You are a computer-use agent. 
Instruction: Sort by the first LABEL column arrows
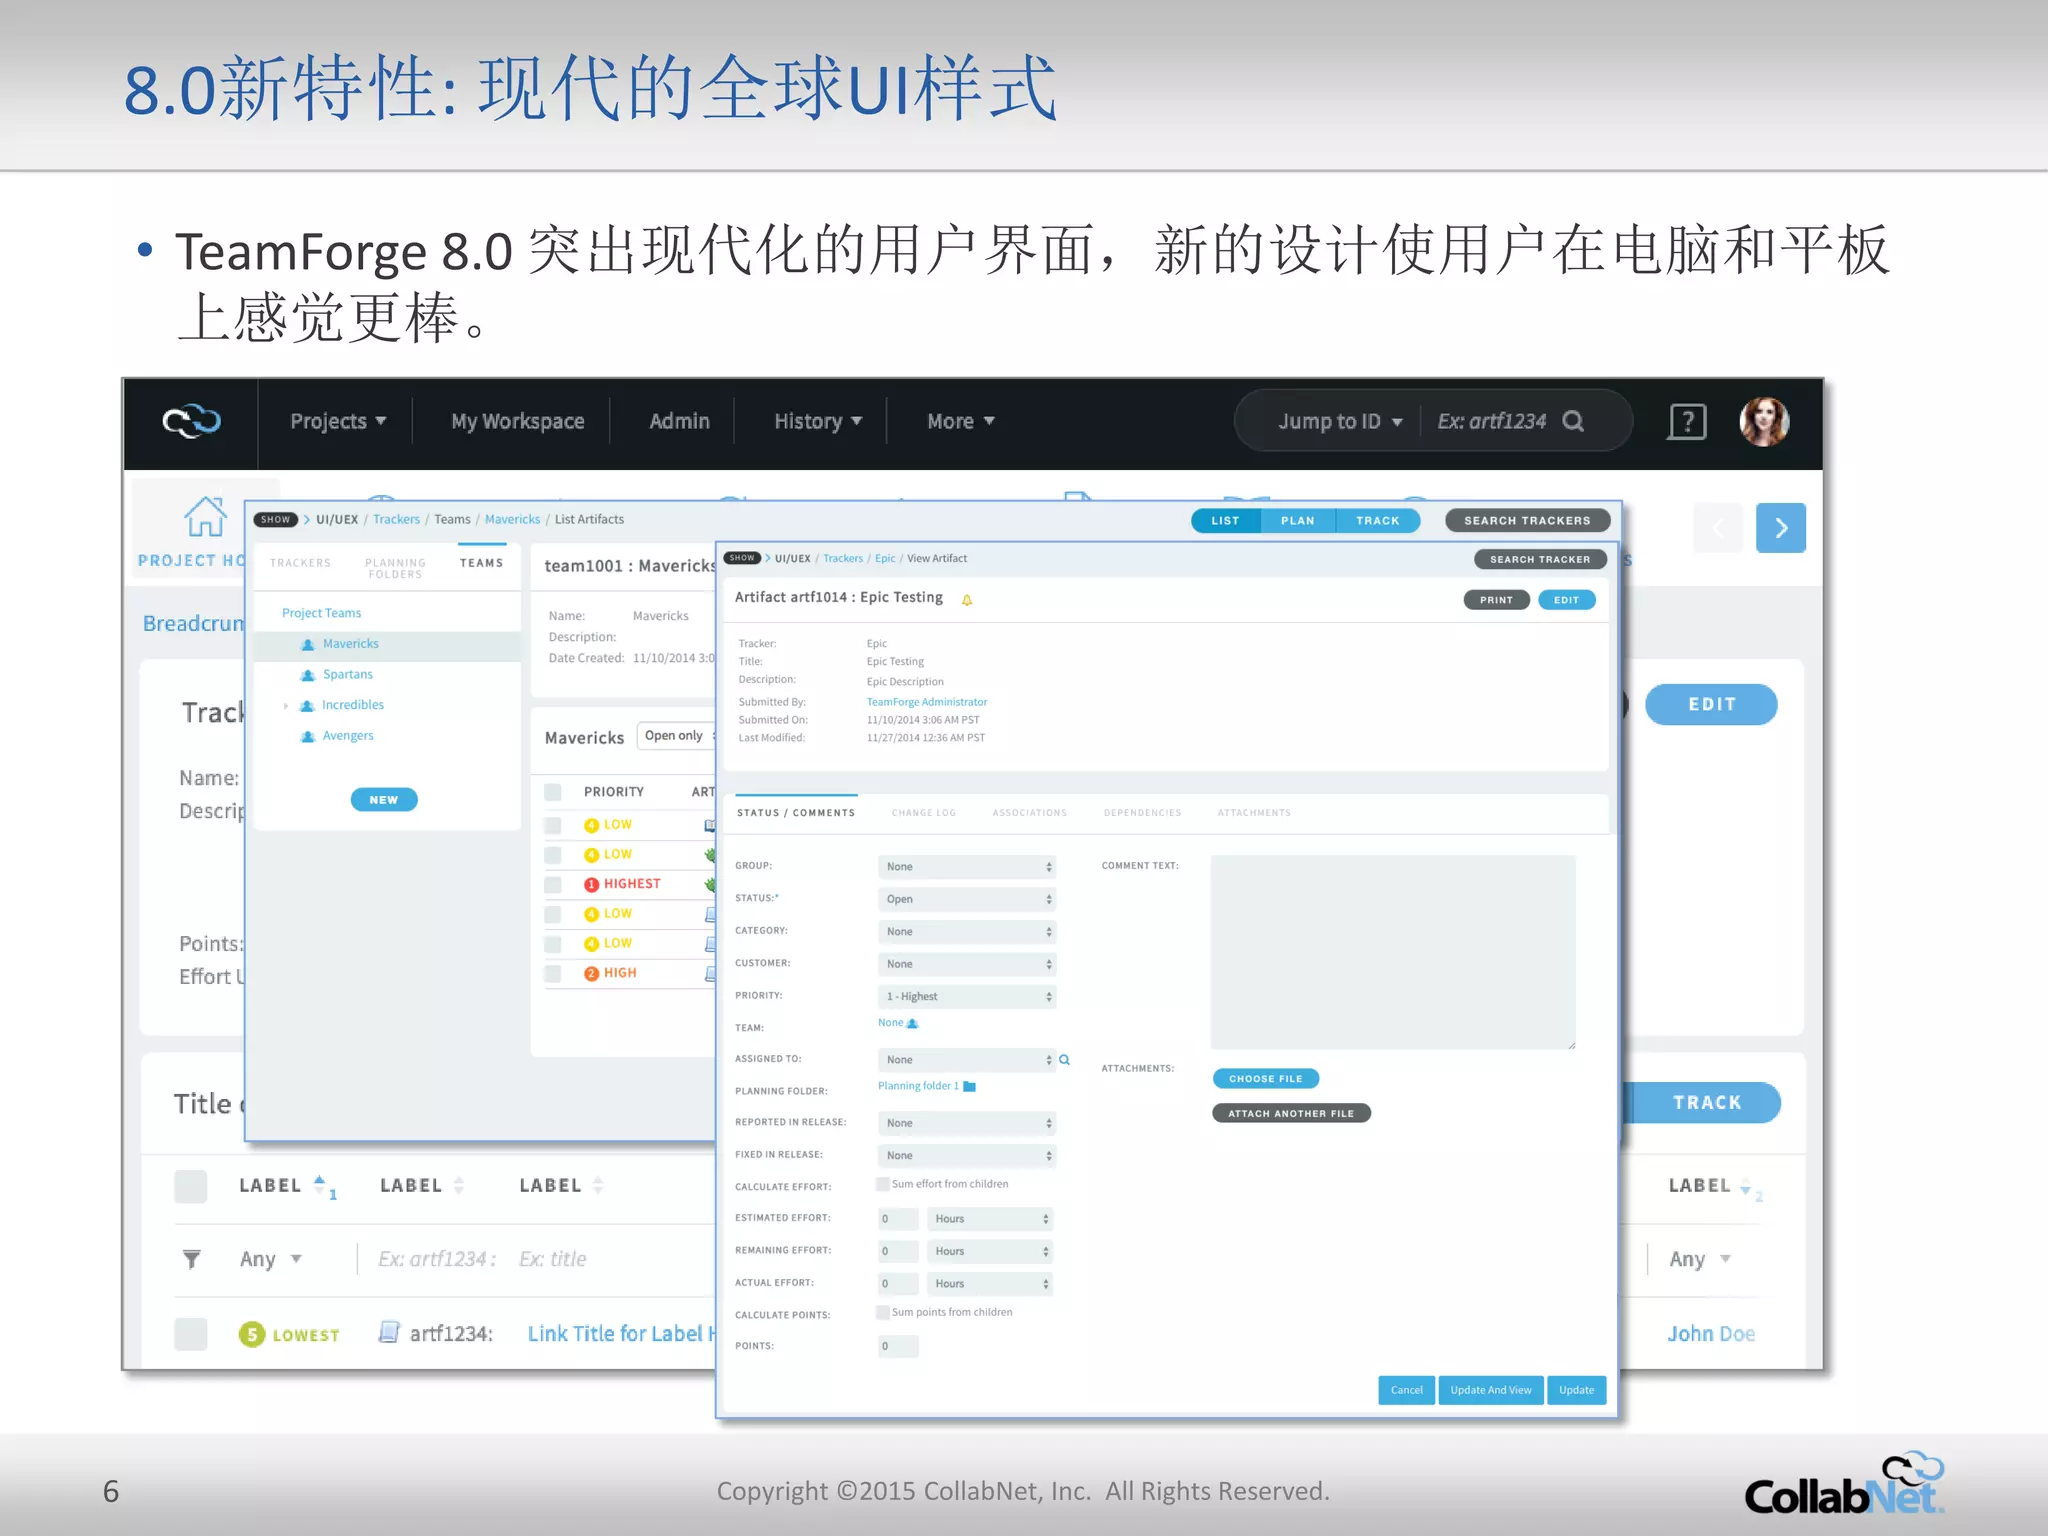tap(320, 1186)
